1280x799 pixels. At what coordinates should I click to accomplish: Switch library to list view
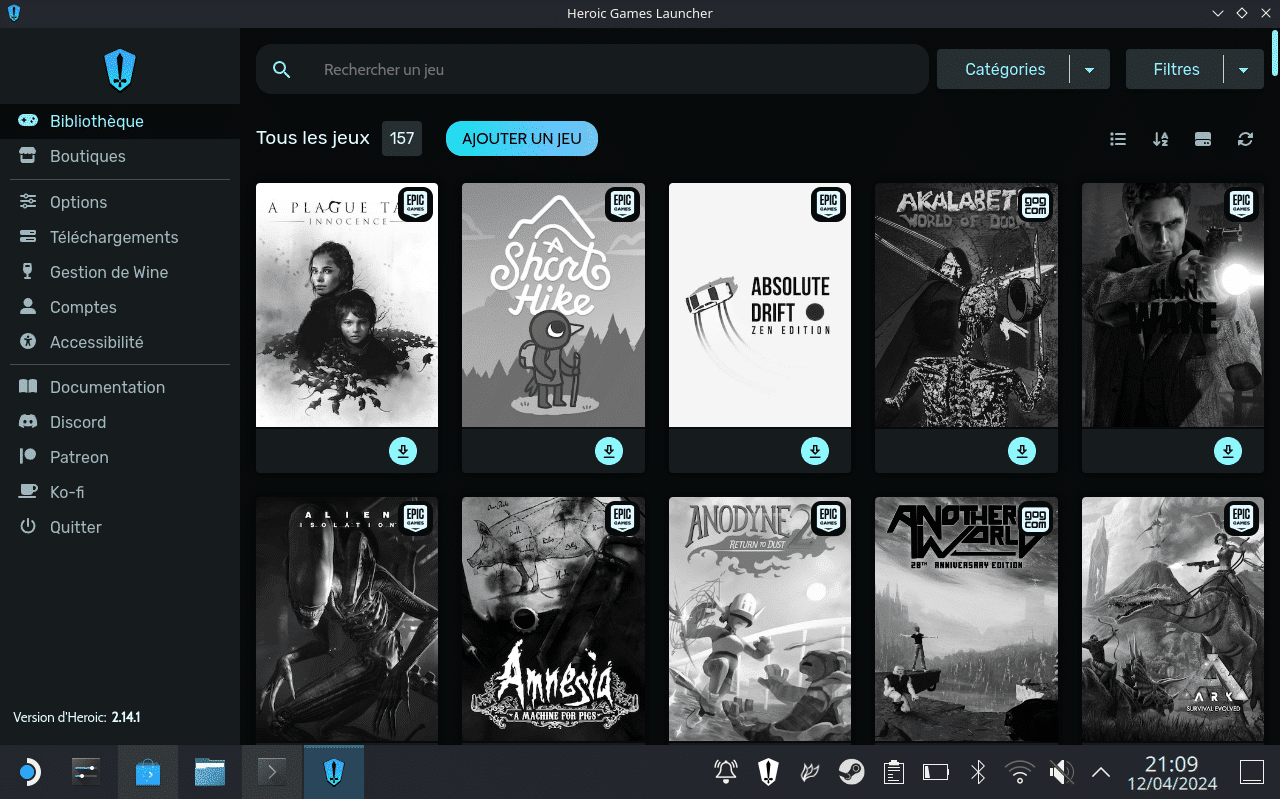point(1118,139)
